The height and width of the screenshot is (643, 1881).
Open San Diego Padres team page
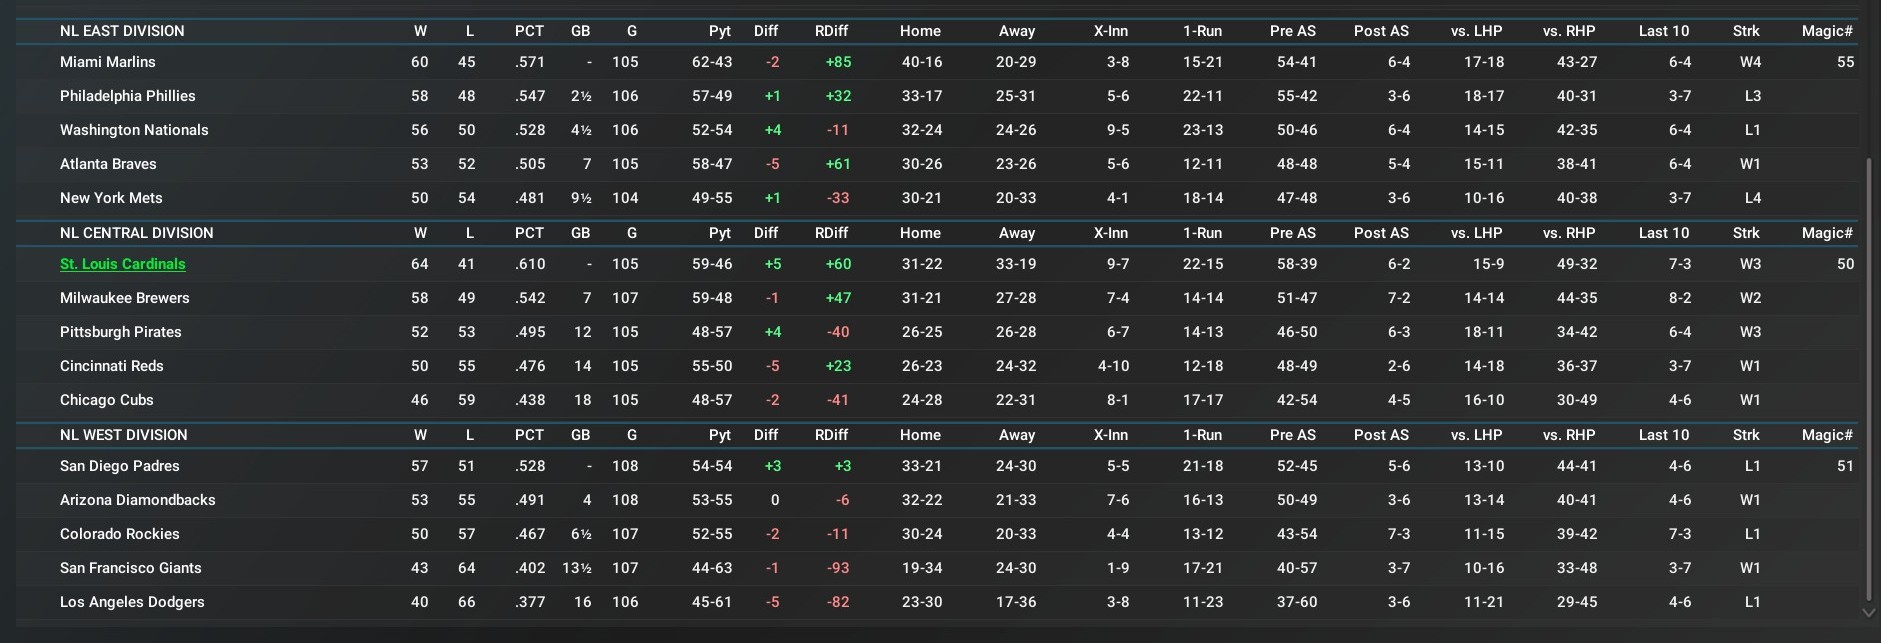click(x=120, y=466)
